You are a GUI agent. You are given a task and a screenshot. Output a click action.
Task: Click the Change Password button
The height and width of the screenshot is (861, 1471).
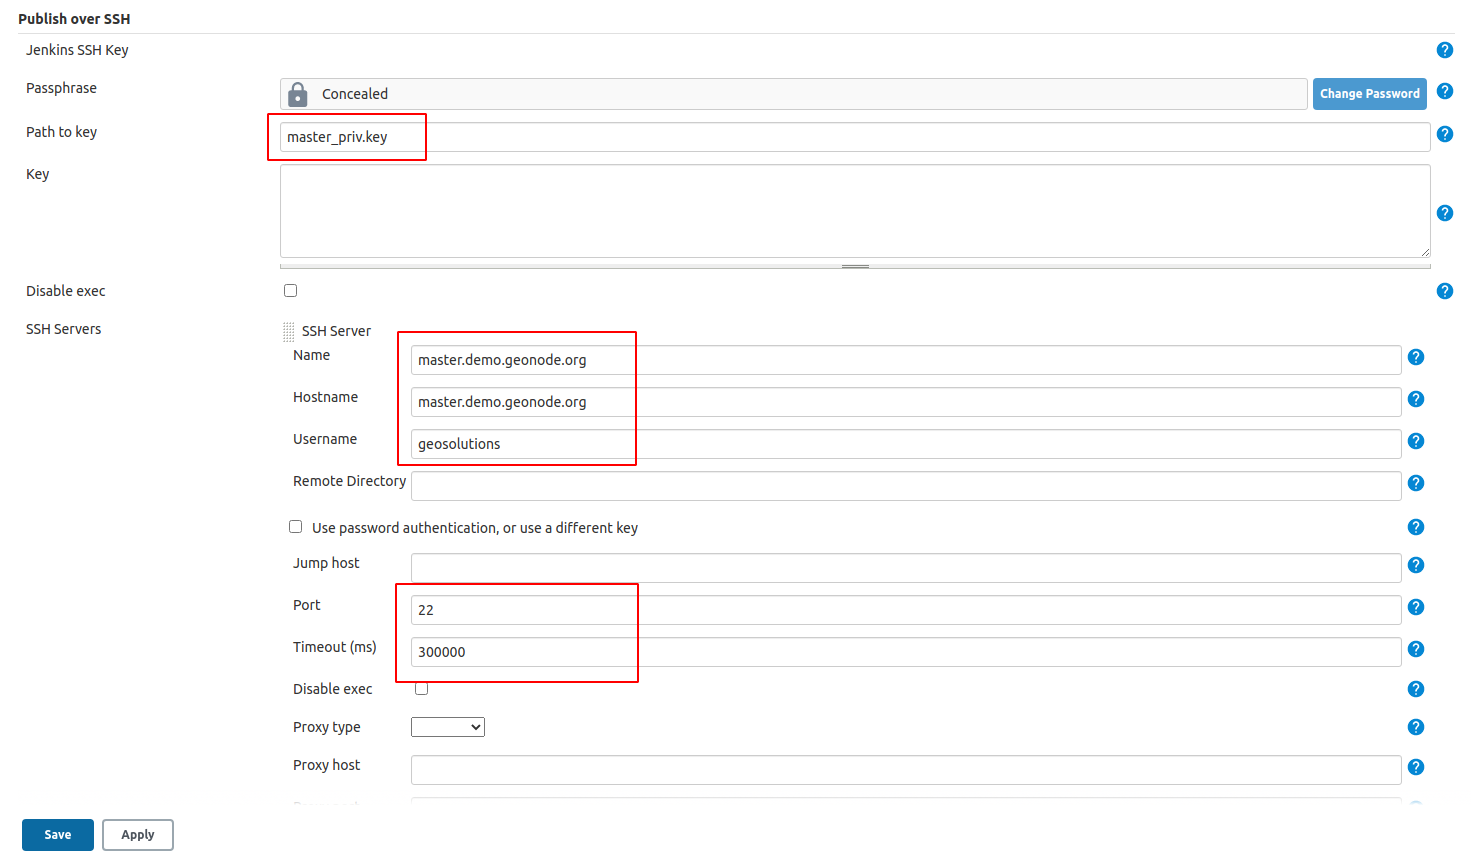click(1369, 94)
